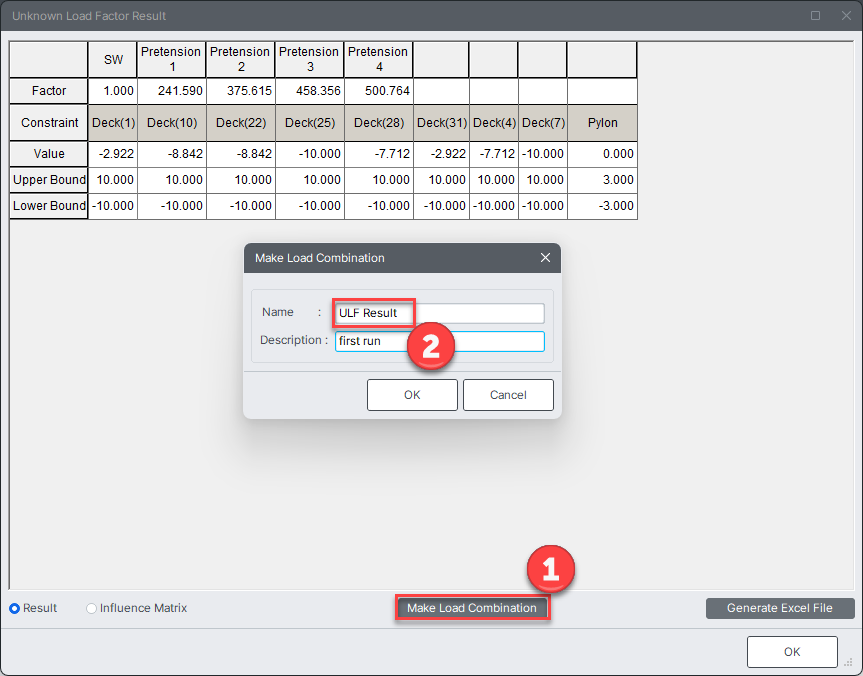Select the Deck(1) value -2.922
The width and height of the screenshot is (863, 676).
(113, 154)
